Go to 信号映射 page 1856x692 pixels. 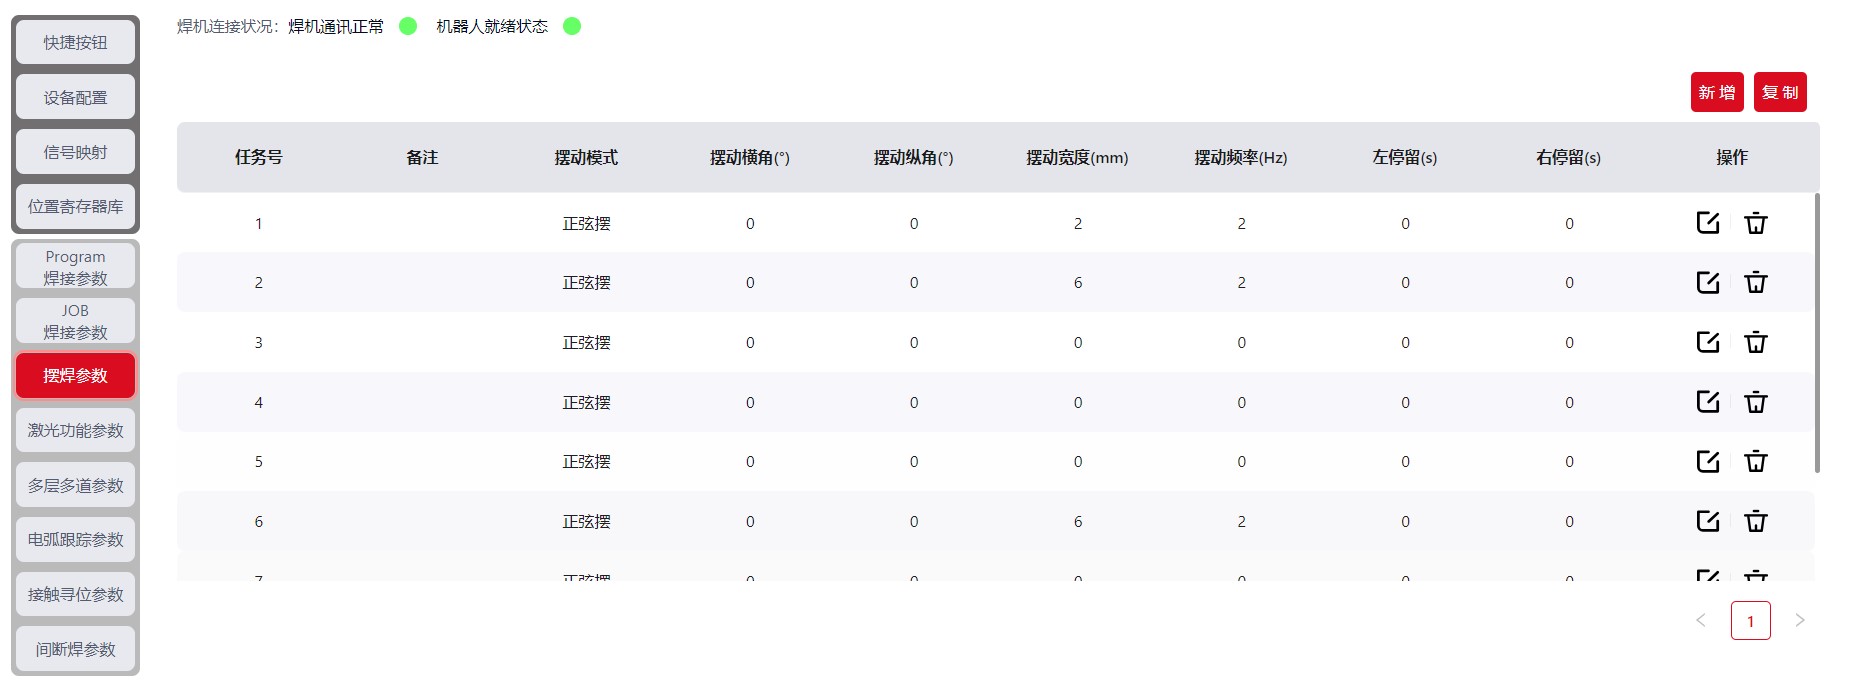[x=75, y=152]
